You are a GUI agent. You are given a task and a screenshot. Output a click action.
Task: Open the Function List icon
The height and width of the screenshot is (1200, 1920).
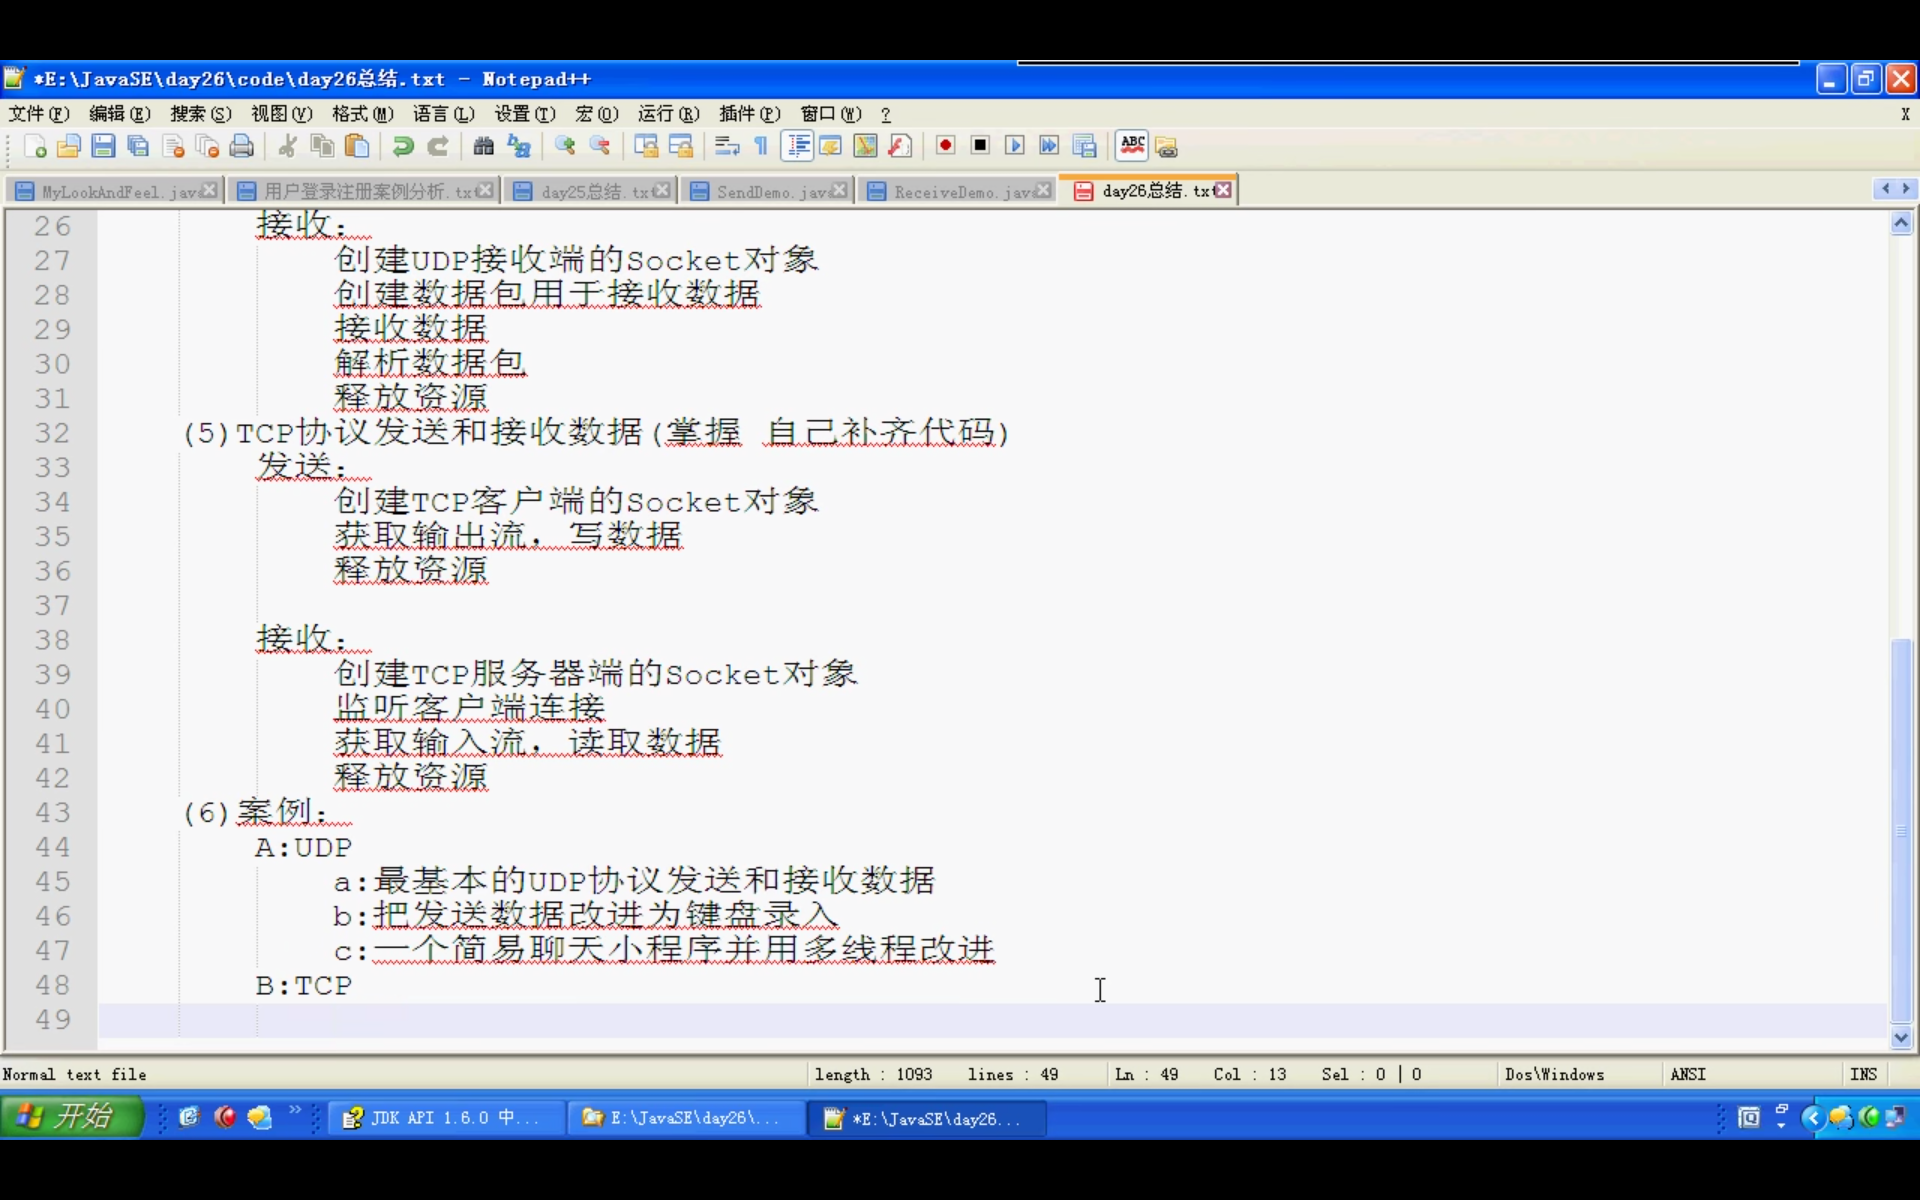point(900,147)
